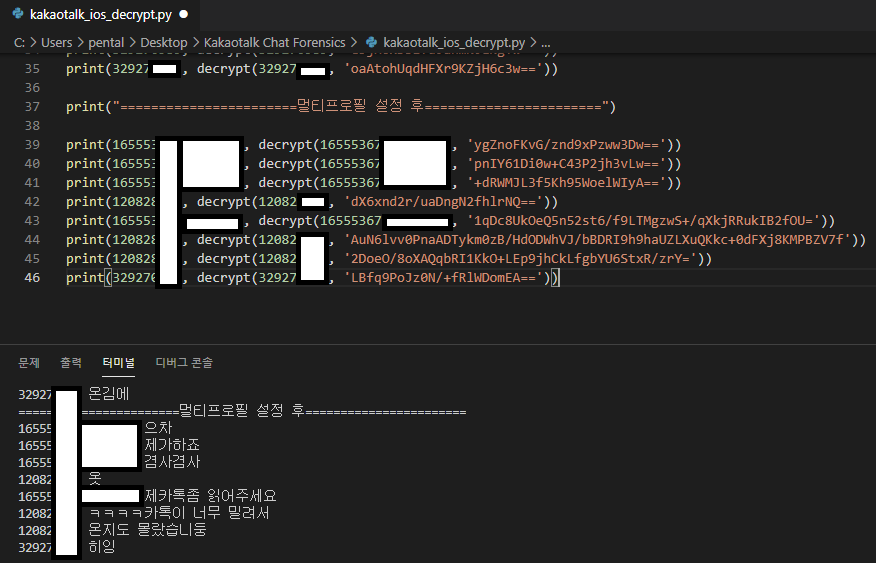
Task: Click the string 'dX6xnd2r/uaDngN2fhlrNQ=='
Action: click(443, 202)
